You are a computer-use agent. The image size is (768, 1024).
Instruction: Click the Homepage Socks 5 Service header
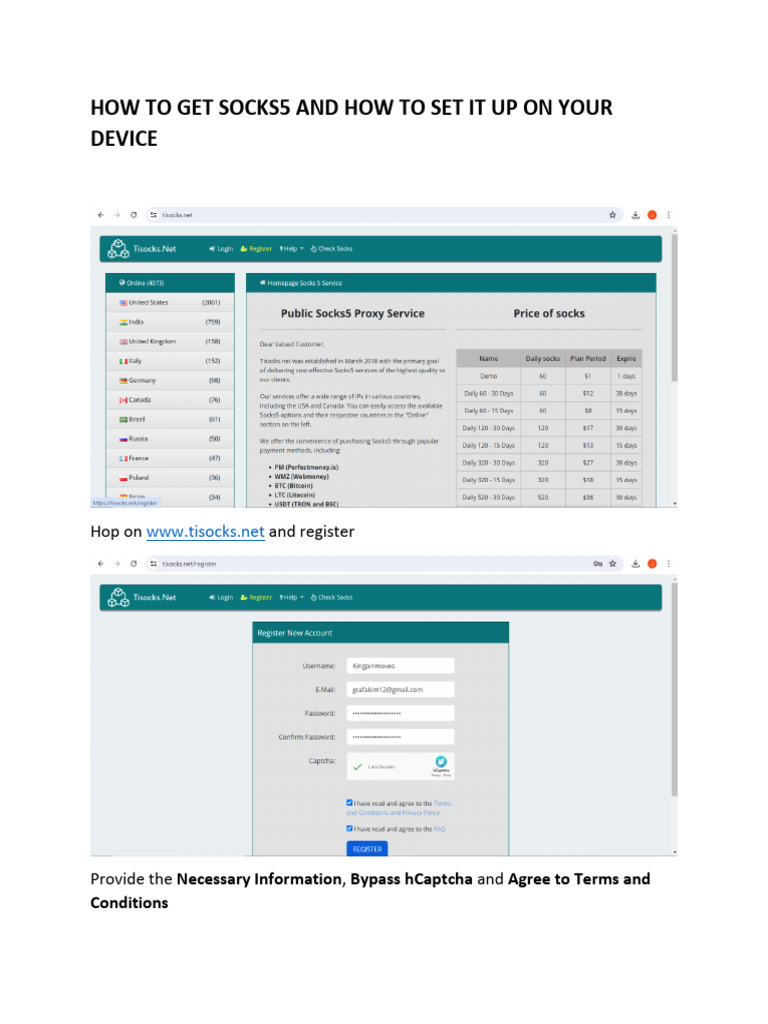[x=451, y=283]
